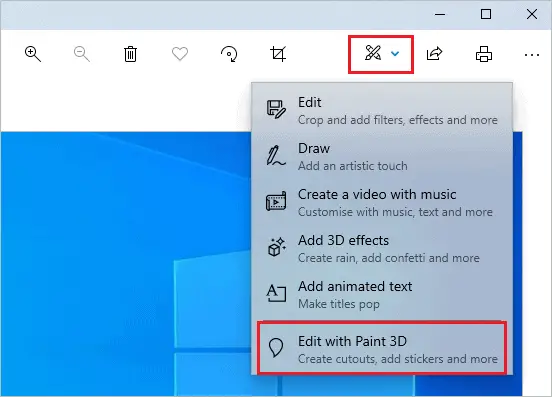Share the photo using the share icon
552x397 pixels.
[434, 54]
